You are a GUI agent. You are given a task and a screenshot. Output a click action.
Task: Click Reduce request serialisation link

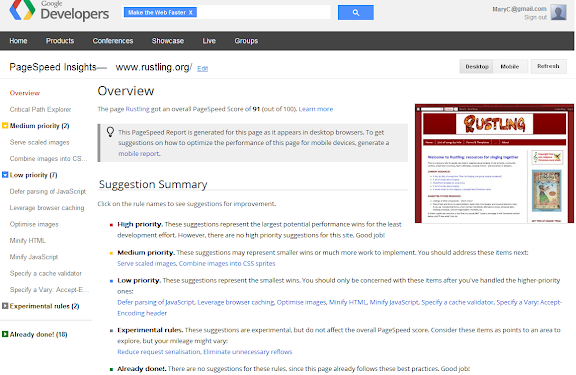[159, 352]
